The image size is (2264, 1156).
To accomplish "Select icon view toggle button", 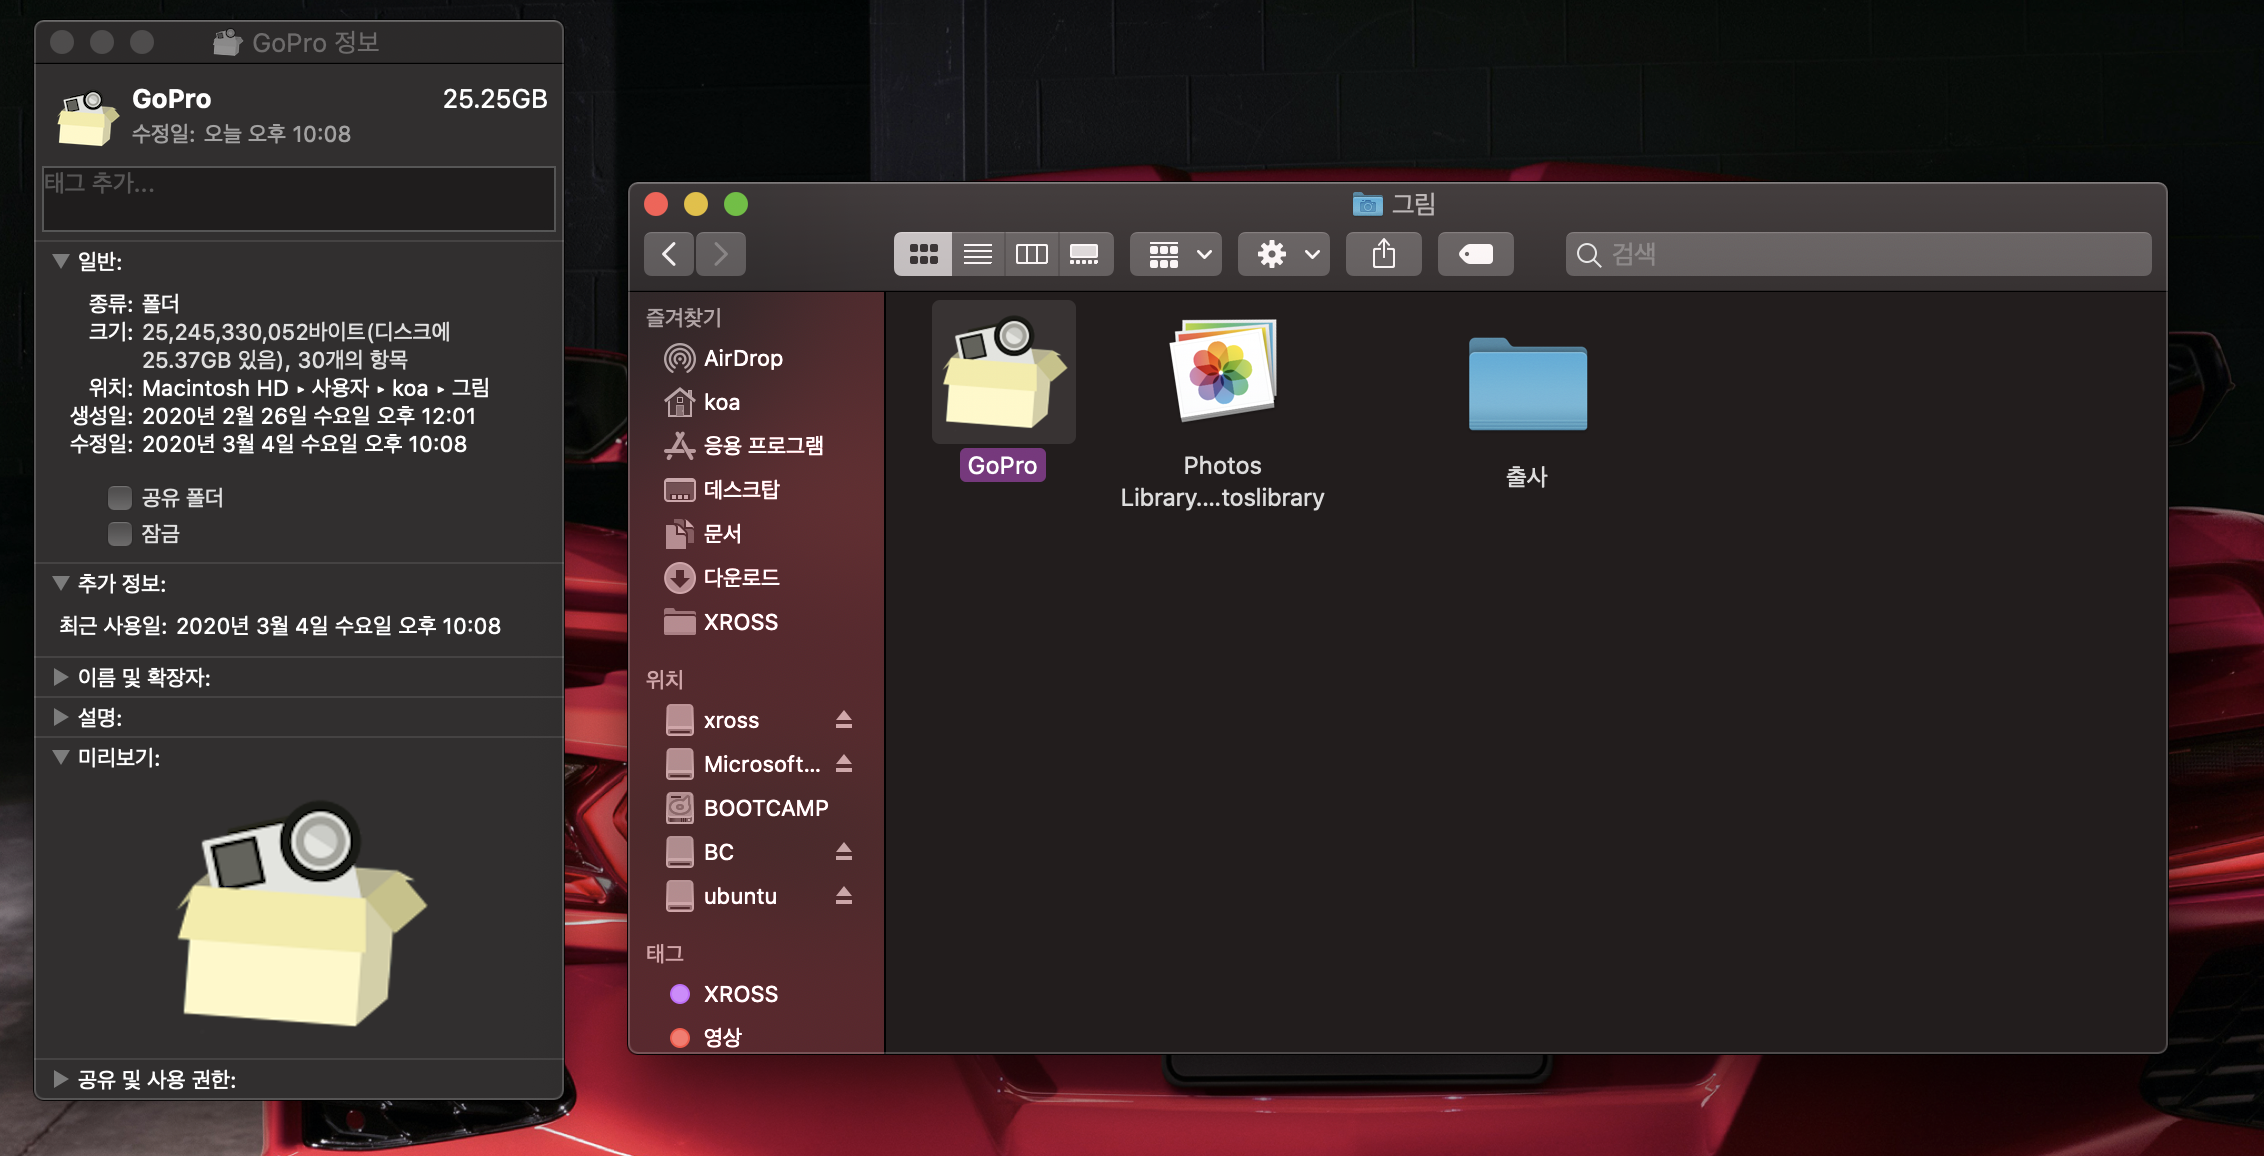I will [923, 254].
